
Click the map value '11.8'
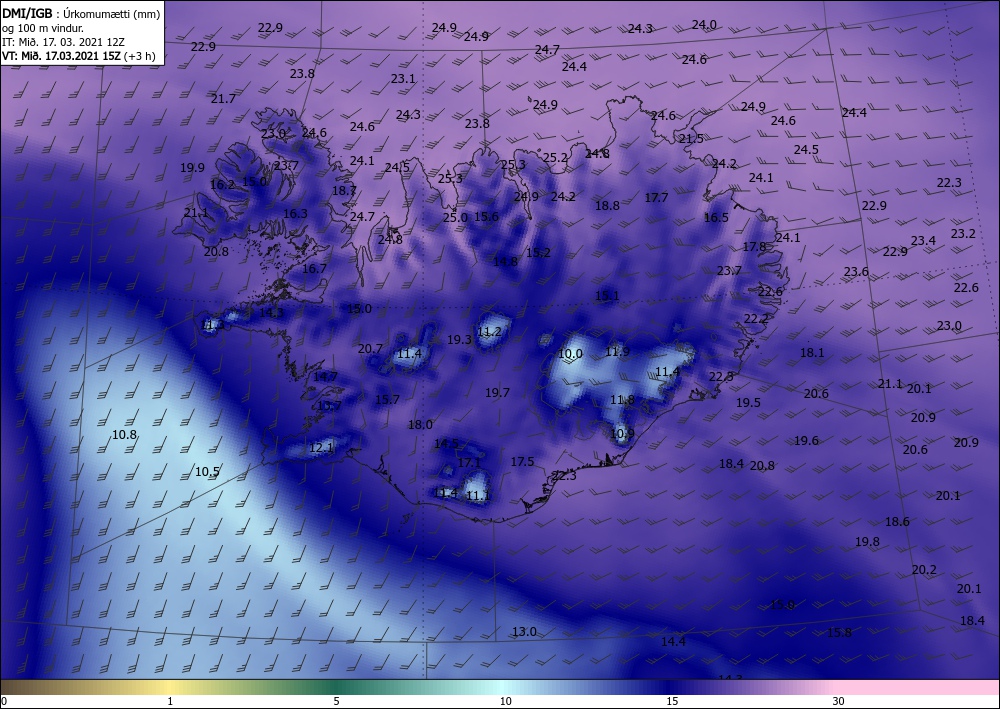click(x=622, y=400)
